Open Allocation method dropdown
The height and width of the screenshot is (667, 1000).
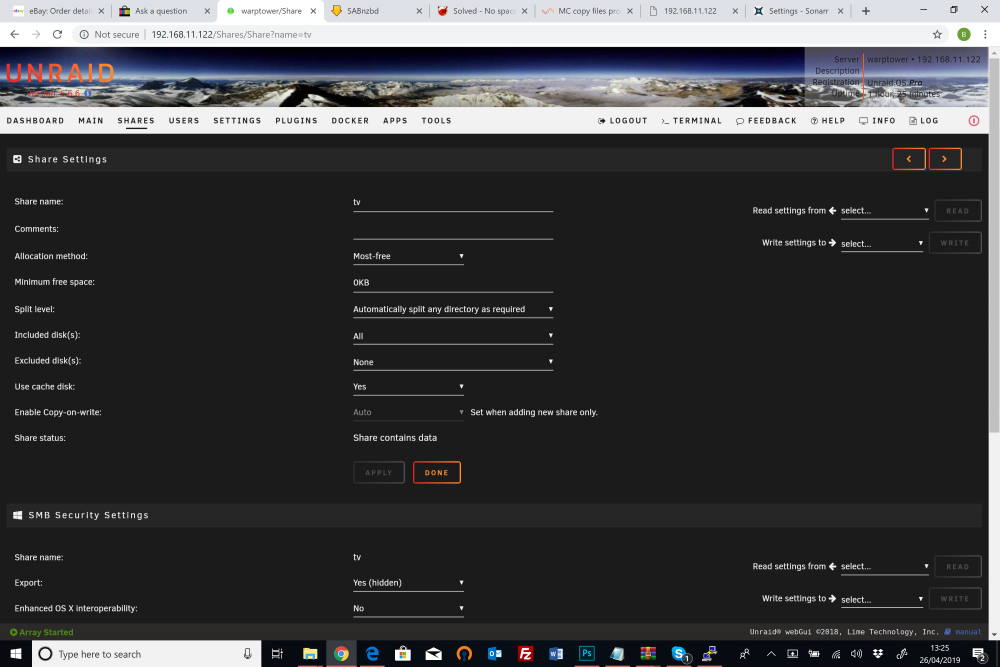click(409, 256)
